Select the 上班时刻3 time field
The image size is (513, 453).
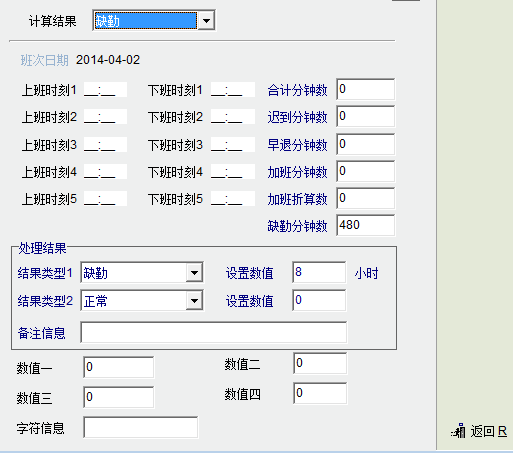coord(105,145)
